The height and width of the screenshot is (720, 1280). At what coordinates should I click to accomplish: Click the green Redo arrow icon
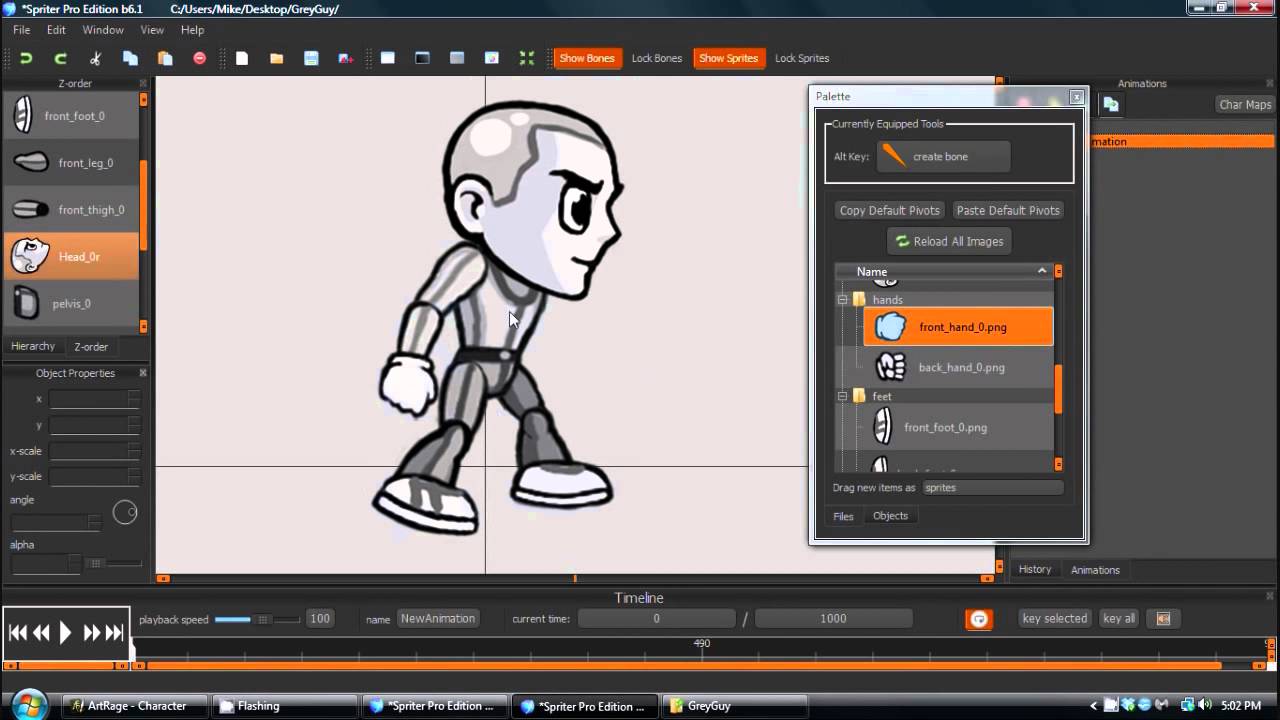(x=60, y=58)
